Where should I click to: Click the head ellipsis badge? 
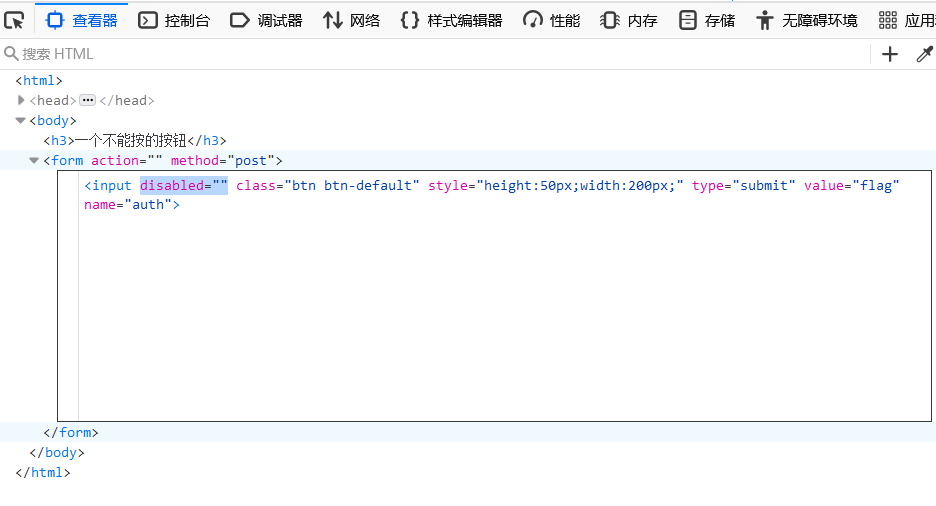88,100
